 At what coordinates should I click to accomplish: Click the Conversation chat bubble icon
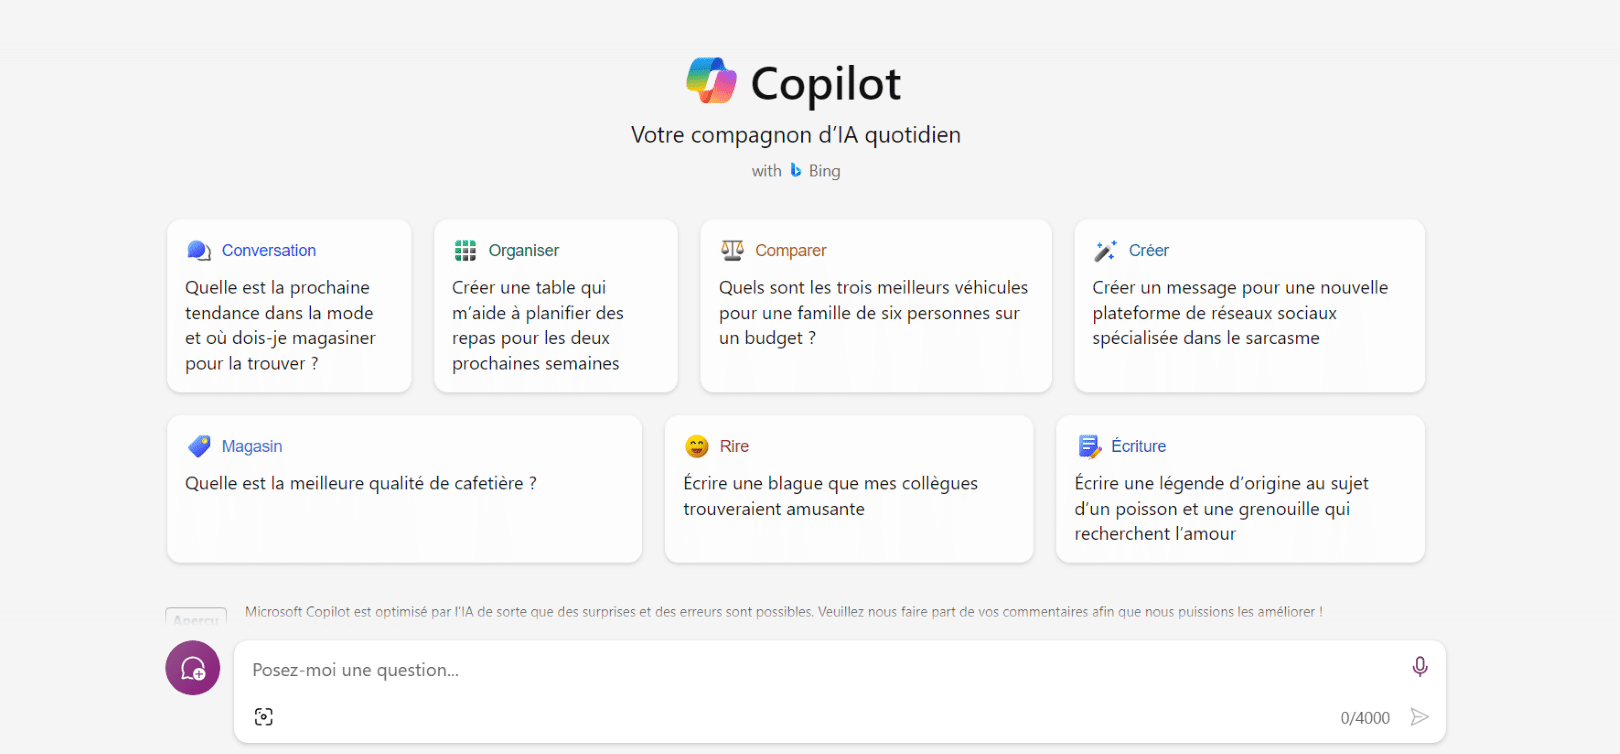pos(199,250)
